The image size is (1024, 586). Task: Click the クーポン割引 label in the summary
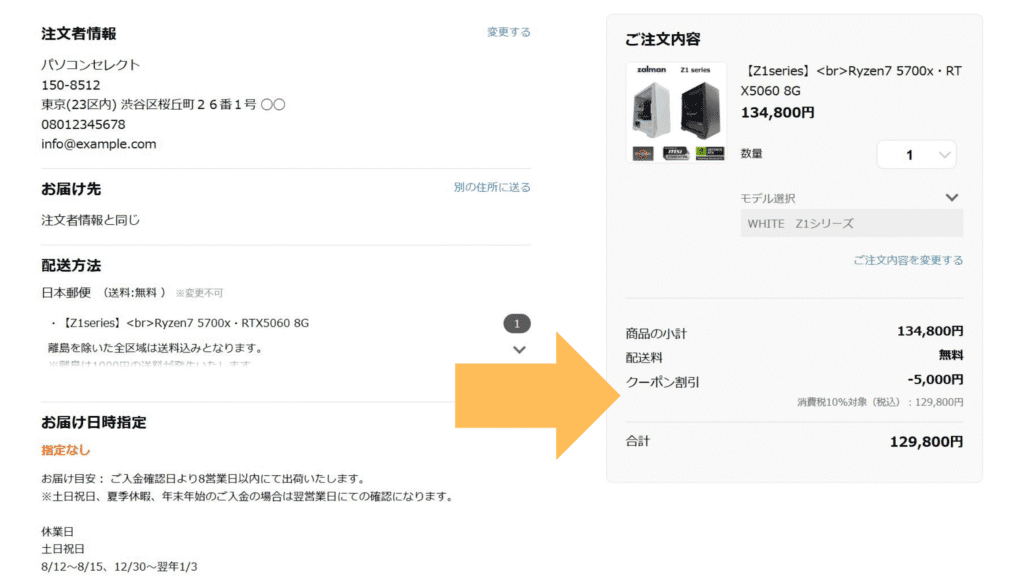[662, 382]
